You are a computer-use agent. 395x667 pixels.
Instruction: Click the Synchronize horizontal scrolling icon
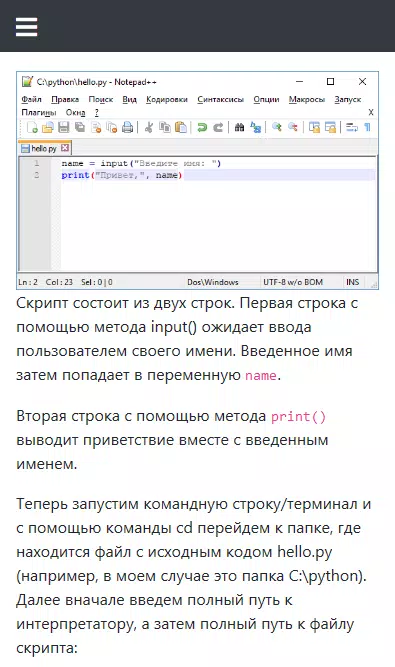point(330,127)
